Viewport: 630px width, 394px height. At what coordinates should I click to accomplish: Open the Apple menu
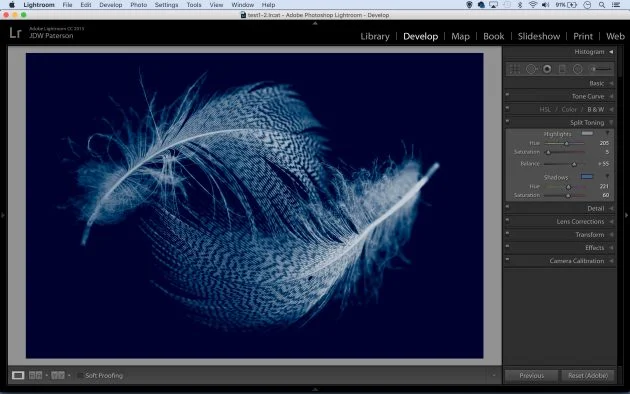coord(12,5)
